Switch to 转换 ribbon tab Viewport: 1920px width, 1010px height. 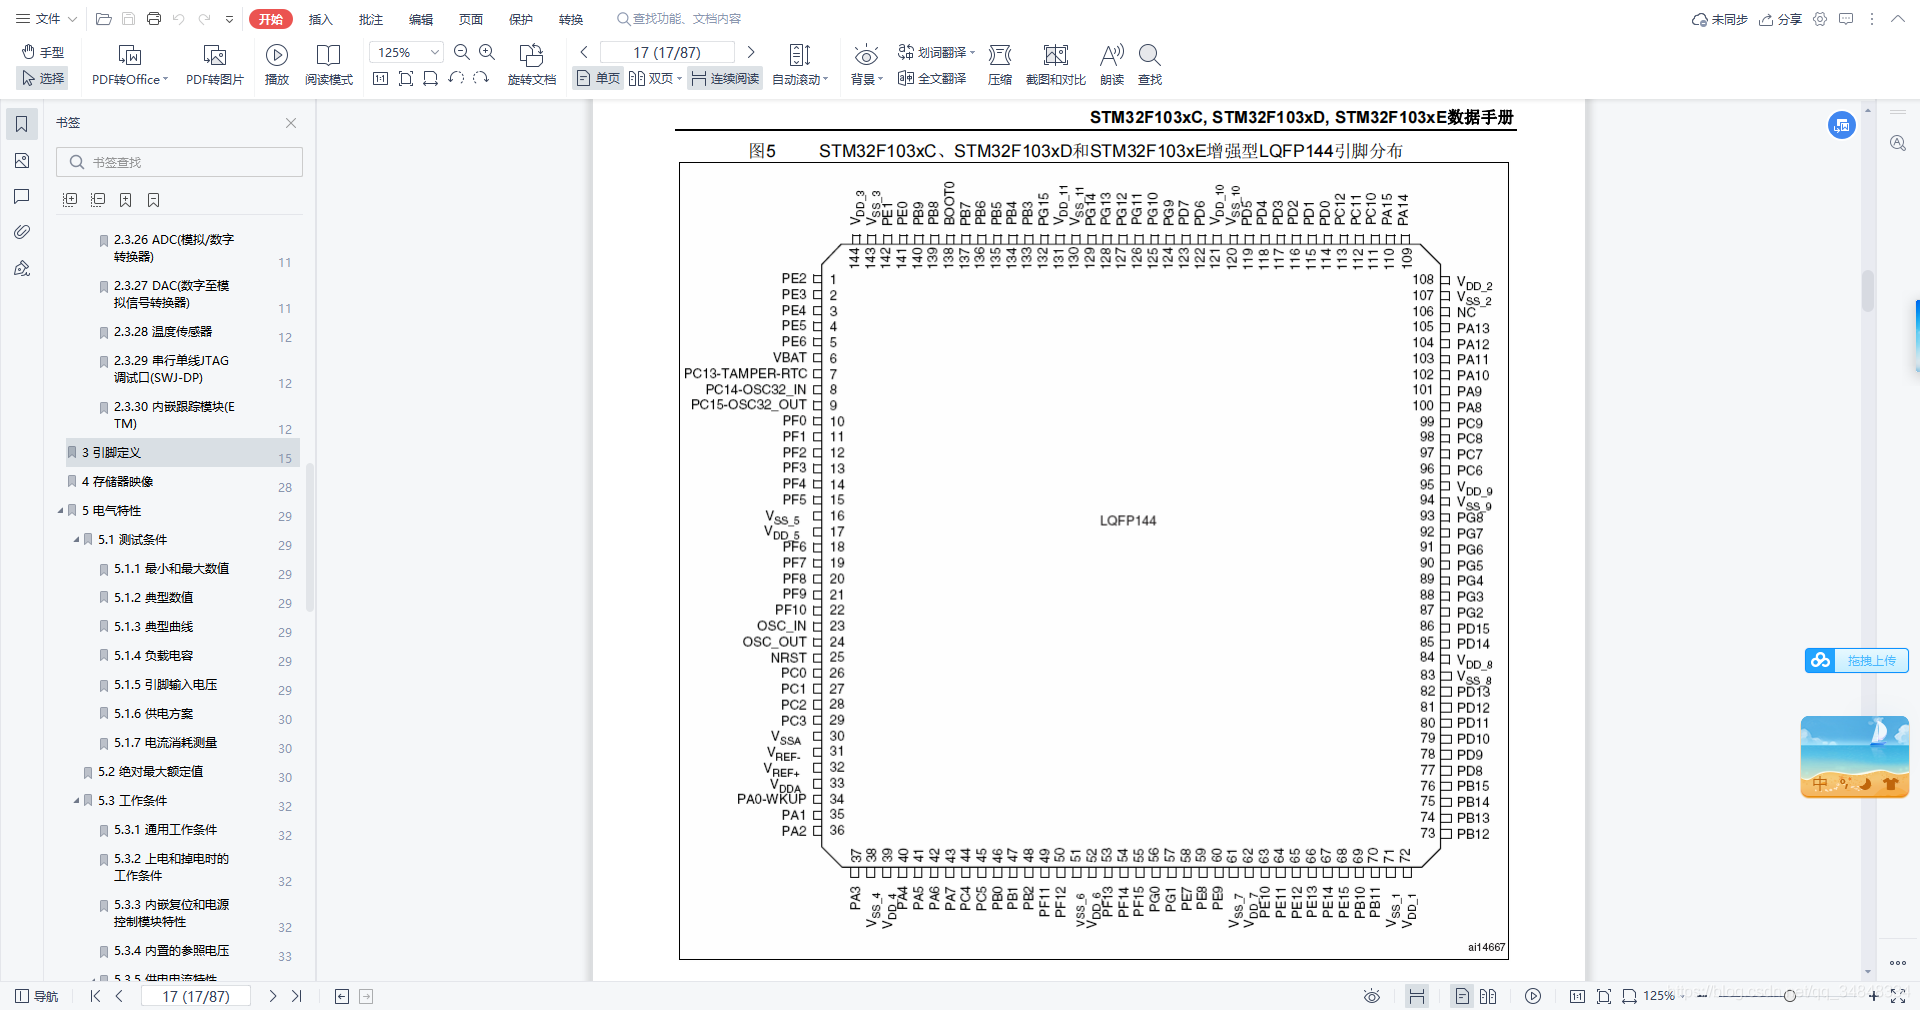[571, 19]
